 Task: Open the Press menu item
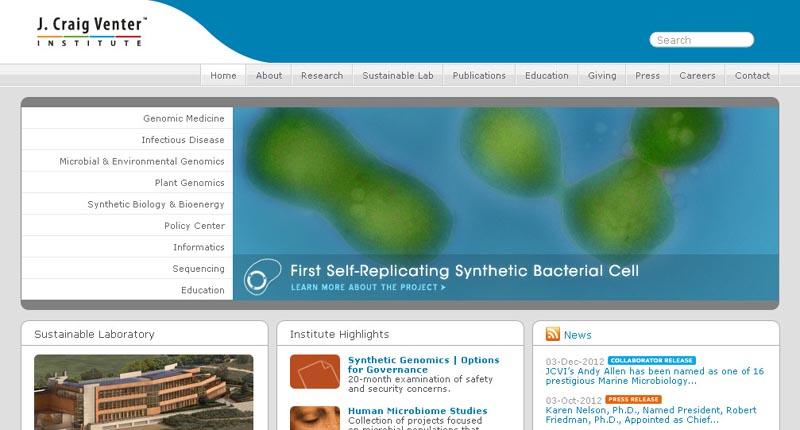click(x=647, y=75)
